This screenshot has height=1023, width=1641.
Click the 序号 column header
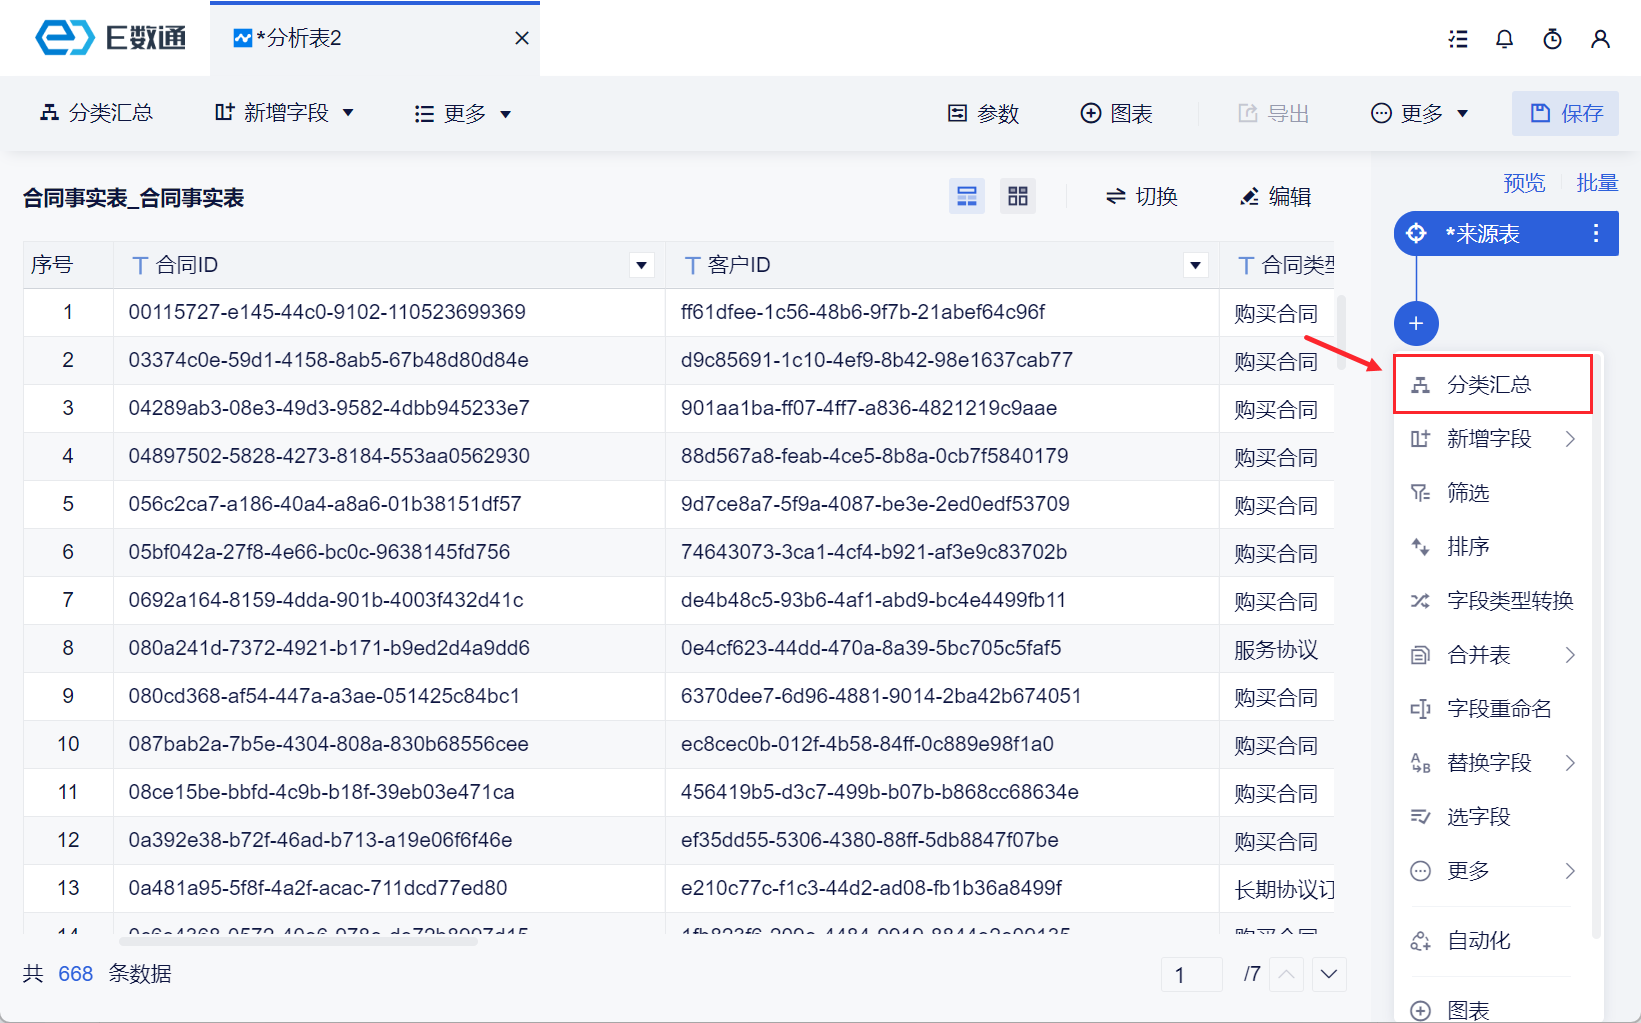pos(68,265)
